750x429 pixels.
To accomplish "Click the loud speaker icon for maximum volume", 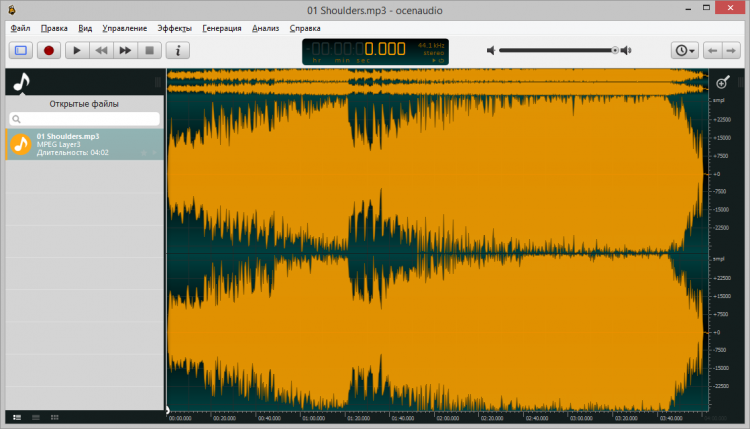I will 626,50.
